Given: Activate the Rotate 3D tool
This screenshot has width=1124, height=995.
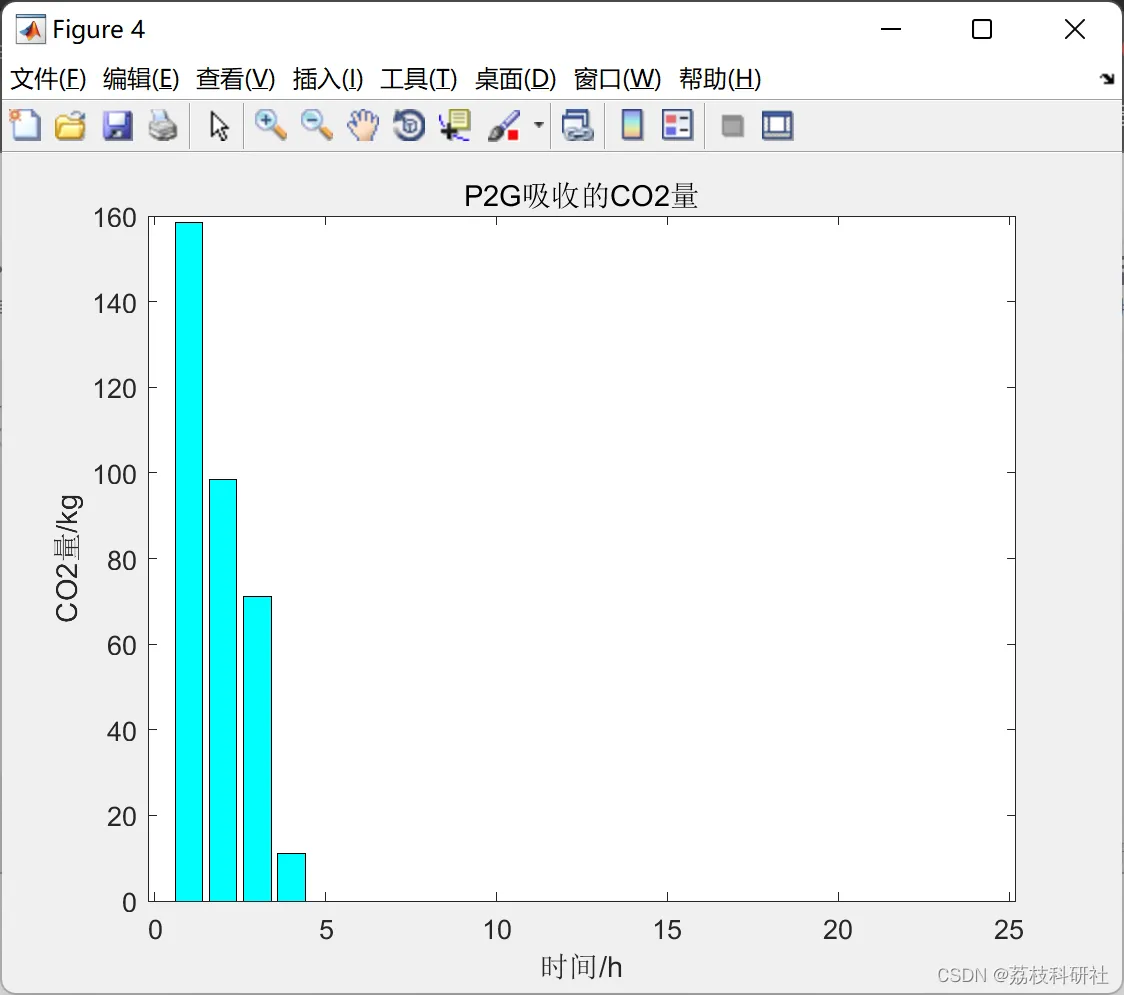Looking at the screenshot, I should point(409,125).
